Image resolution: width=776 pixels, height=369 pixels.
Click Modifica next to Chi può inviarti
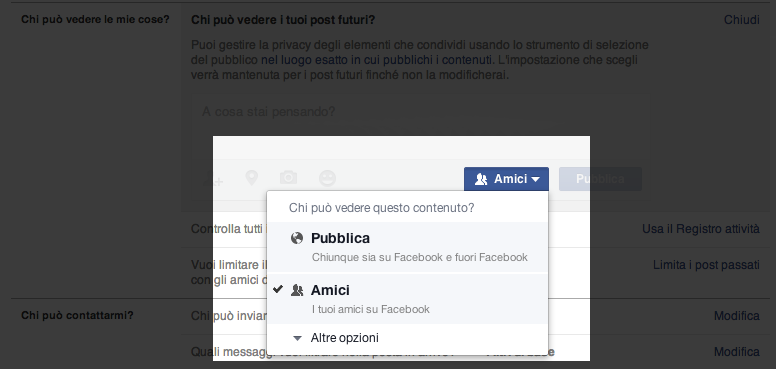(x=736, y=316)
